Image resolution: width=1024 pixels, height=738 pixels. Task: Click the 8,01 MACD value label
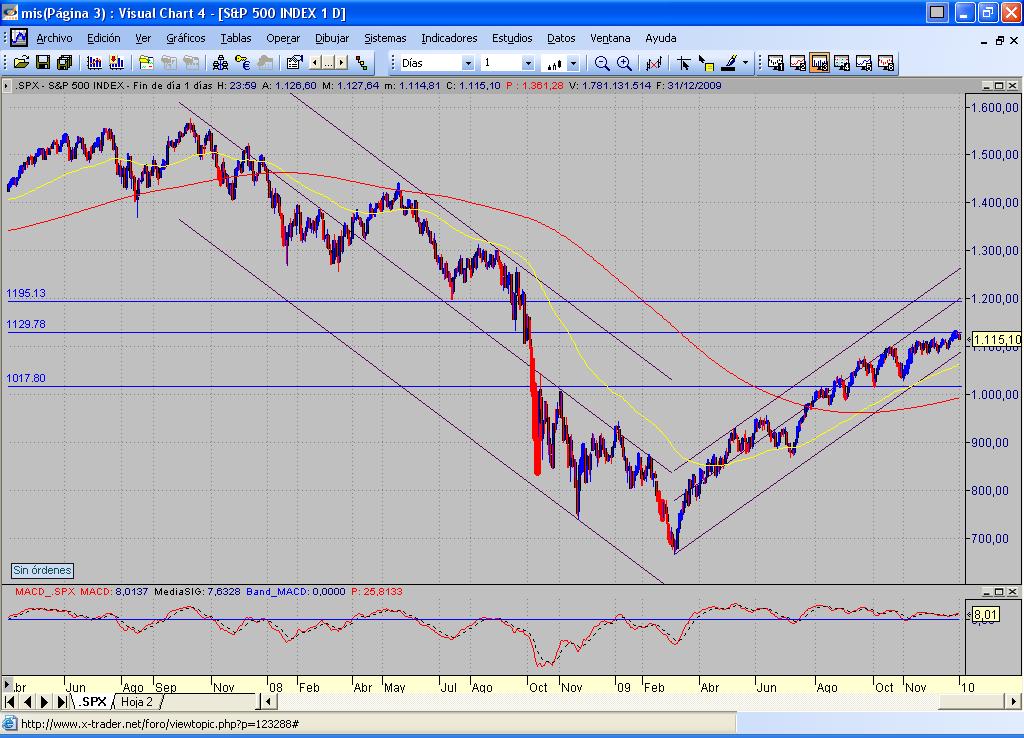pyautogui.click(x=985, y=615)
